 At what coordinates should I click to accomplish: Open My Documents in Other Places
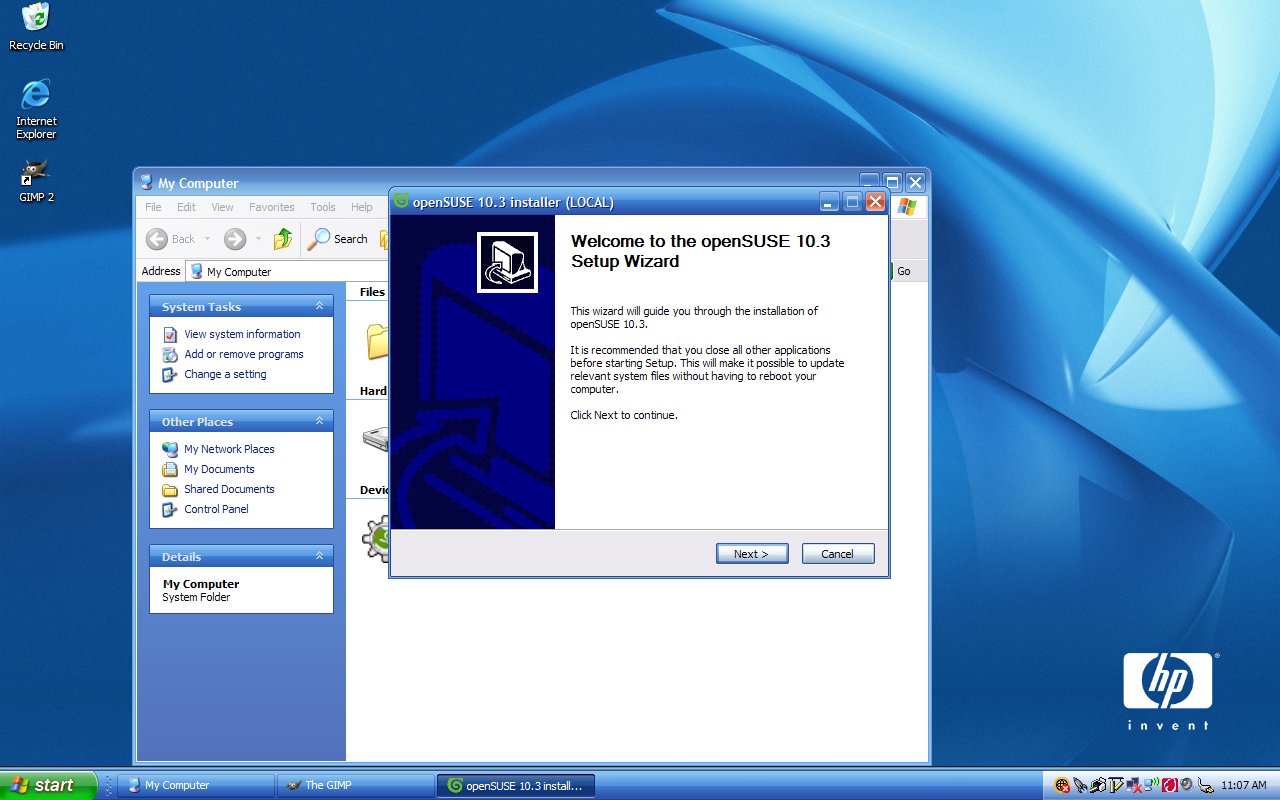pos(219,469)
